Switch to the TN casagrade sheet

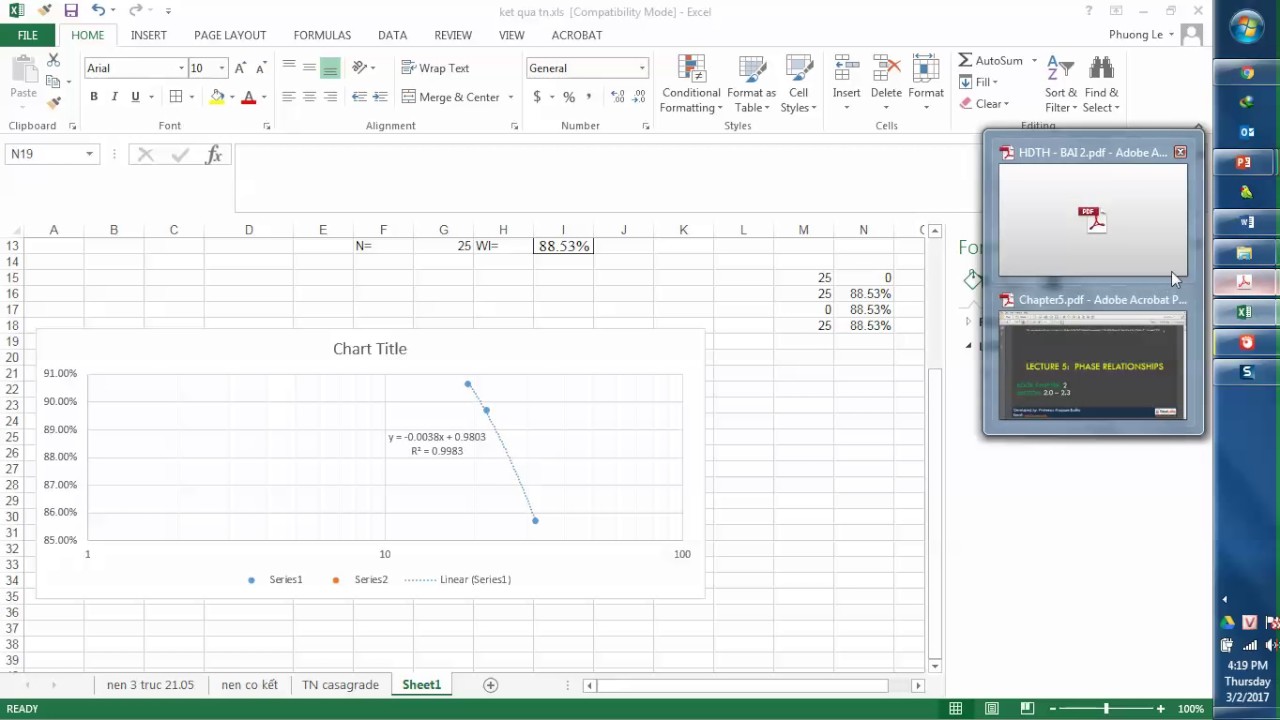click(340, 685)
